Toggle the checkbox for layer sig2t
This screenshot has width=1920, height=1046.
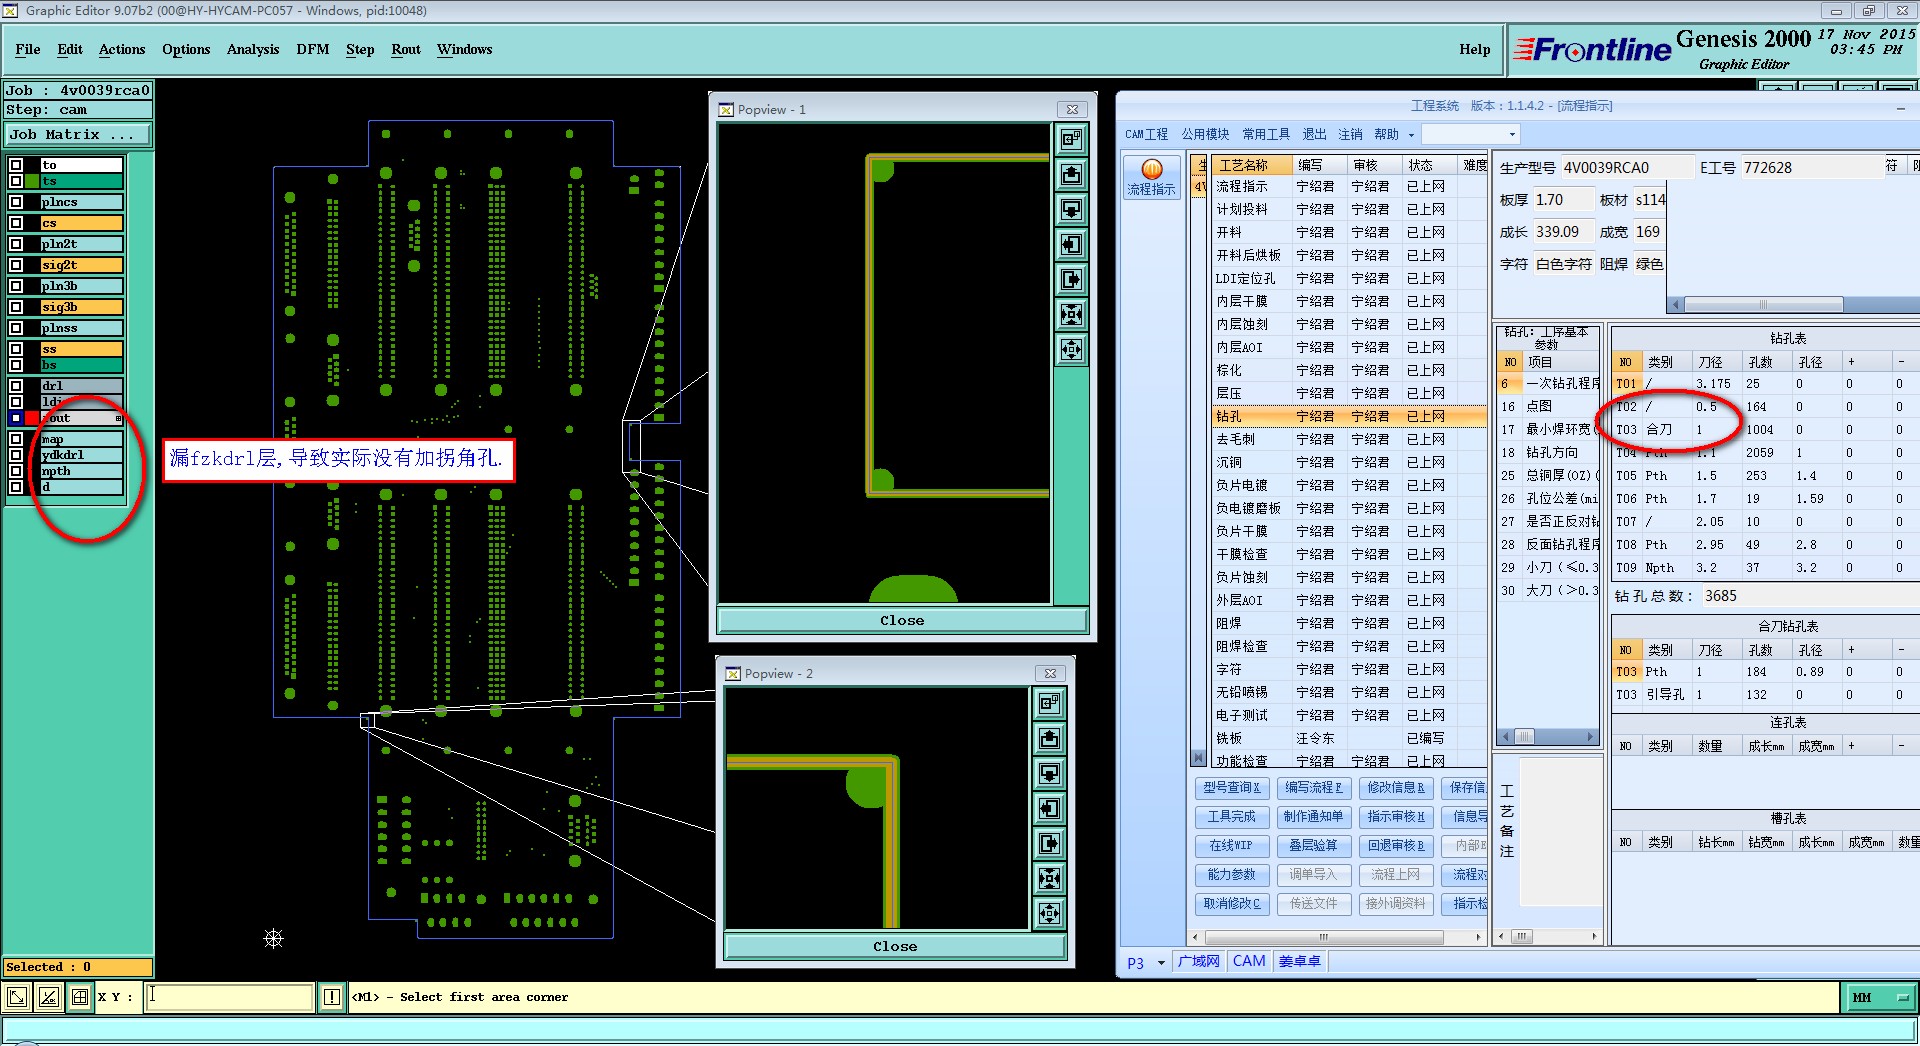coord(16,265)
